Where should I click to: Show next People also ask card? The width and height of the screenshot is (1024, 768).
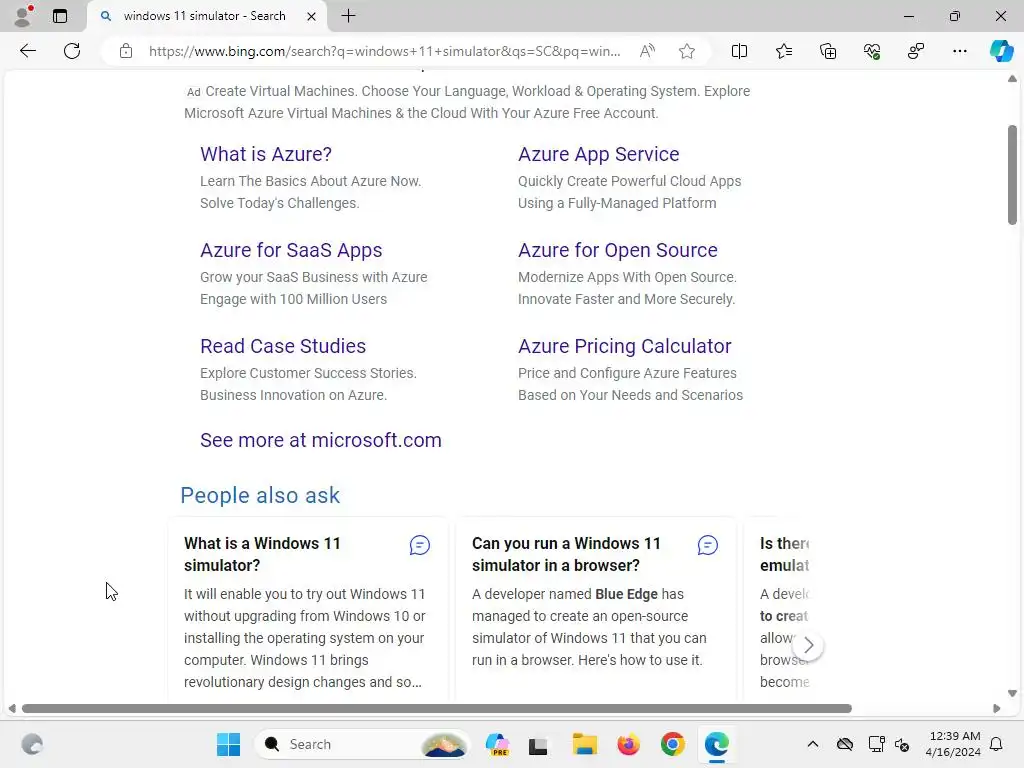pos(808,645)
